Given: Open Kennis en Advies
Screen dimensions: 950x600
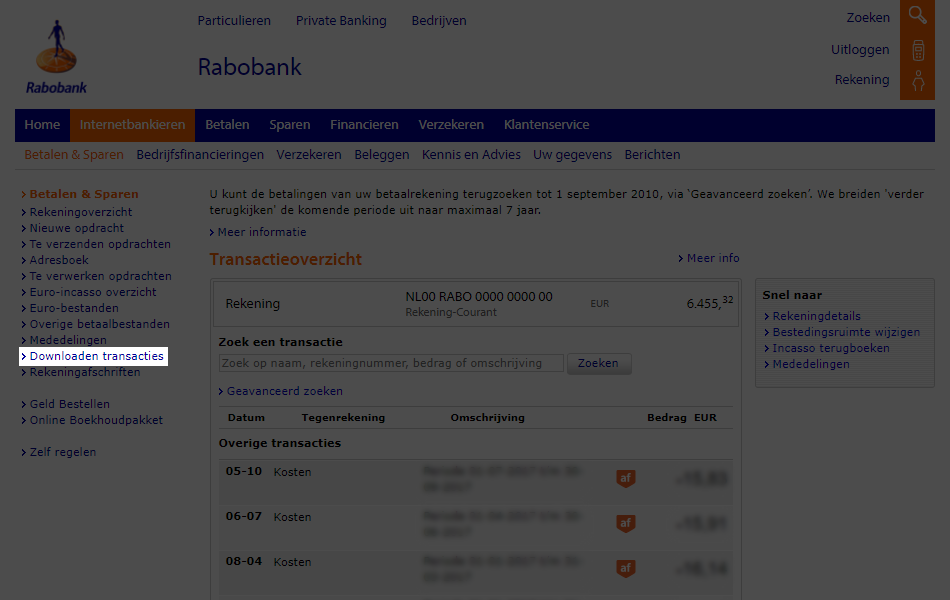Looking at the screenshot, I should (x=471, y=155).
